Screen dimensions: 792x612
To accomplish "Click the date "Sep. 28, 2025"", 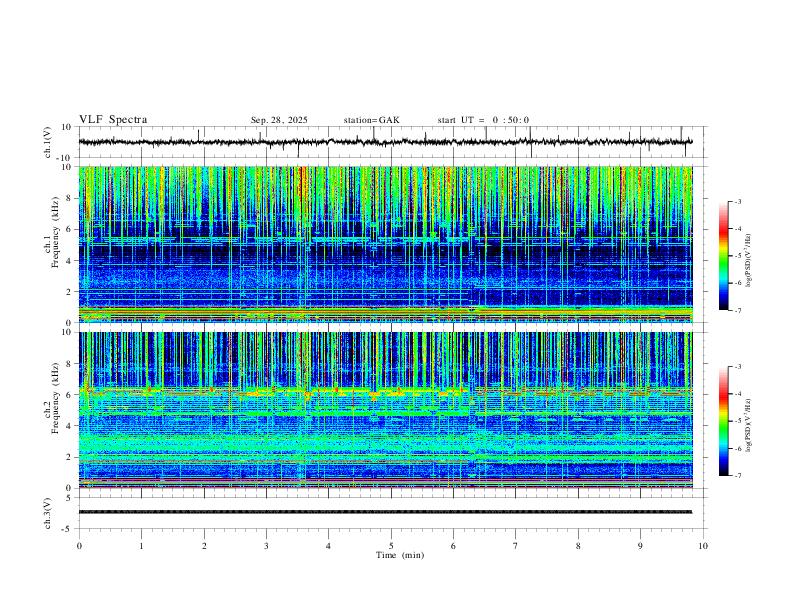I will 279,120.
